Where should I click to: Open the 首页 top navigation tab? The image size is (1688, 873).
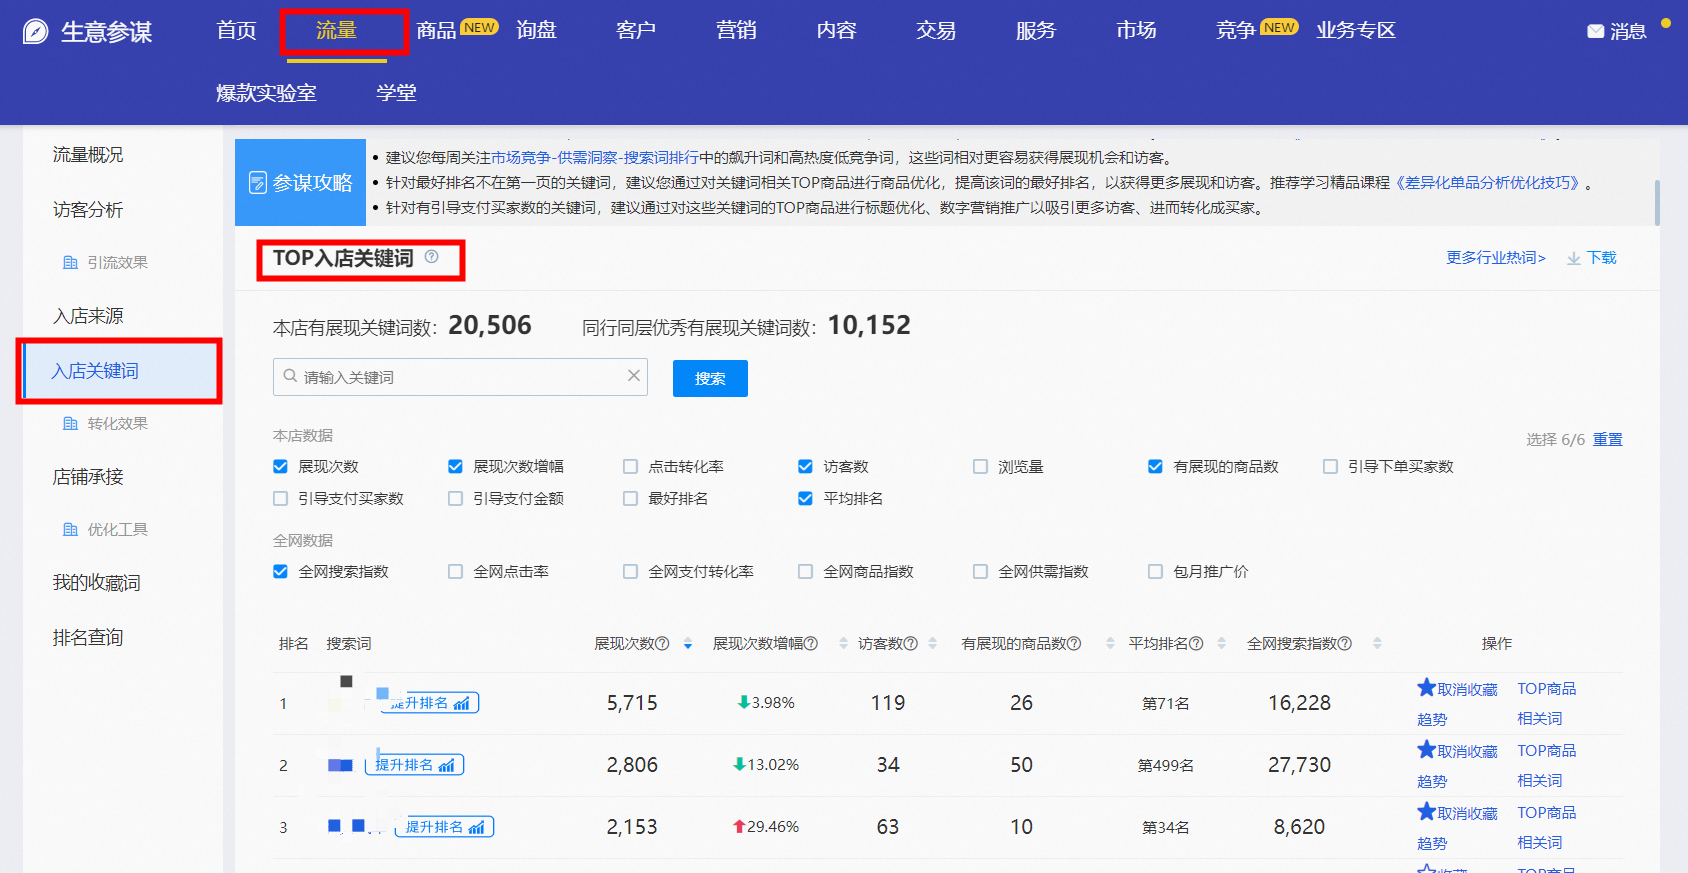point(237,30)
